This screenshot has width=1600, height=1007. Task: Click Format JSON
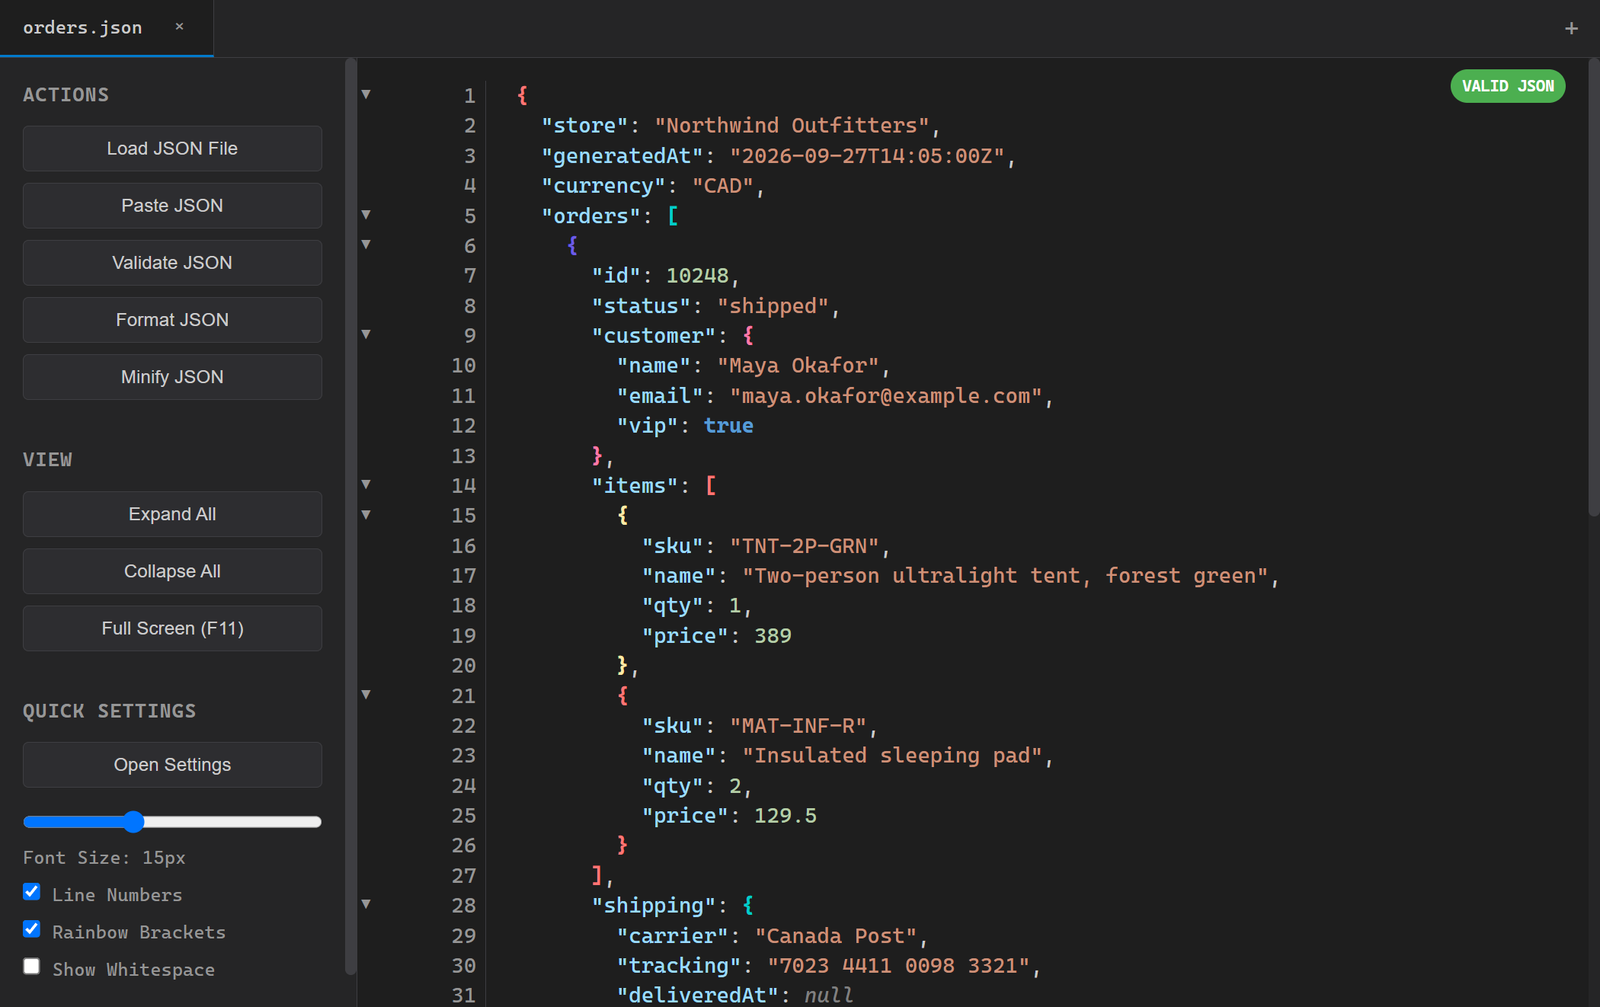[x=172, y=319]
